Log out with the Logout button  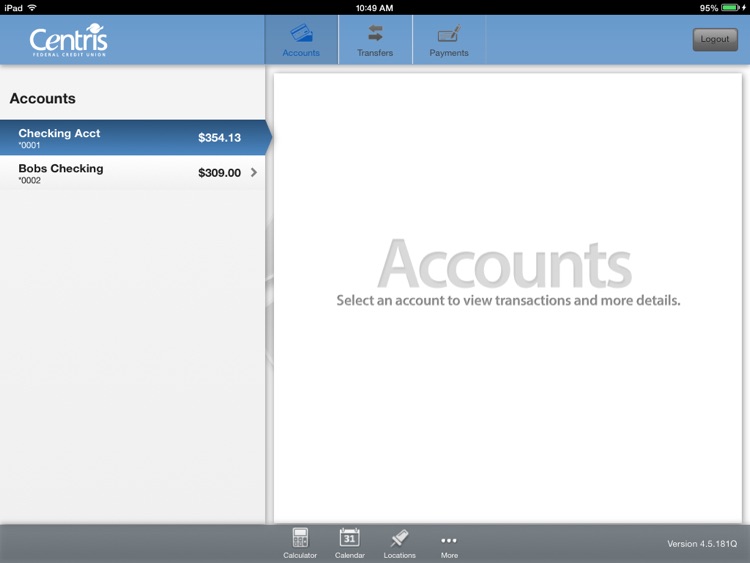[x=715, y=40]
